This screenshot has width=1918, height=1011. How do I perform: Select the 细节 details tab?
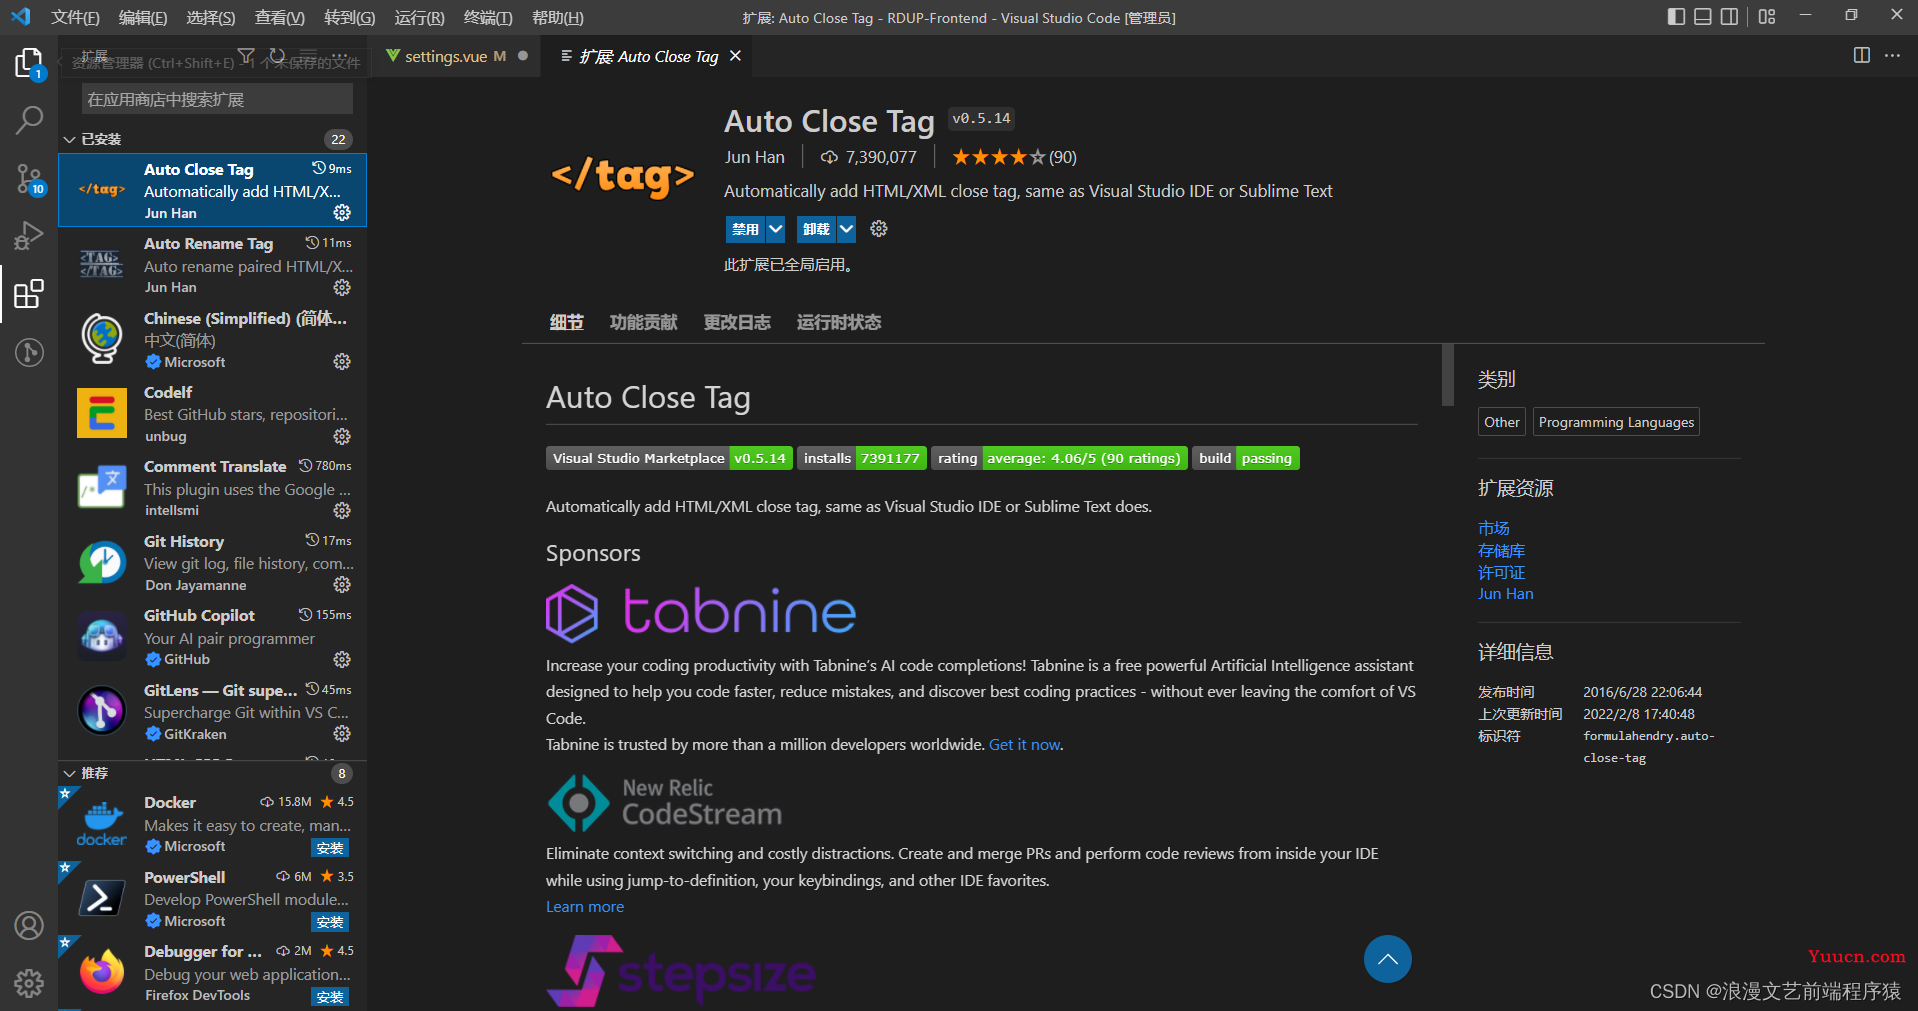pos(566,322)
